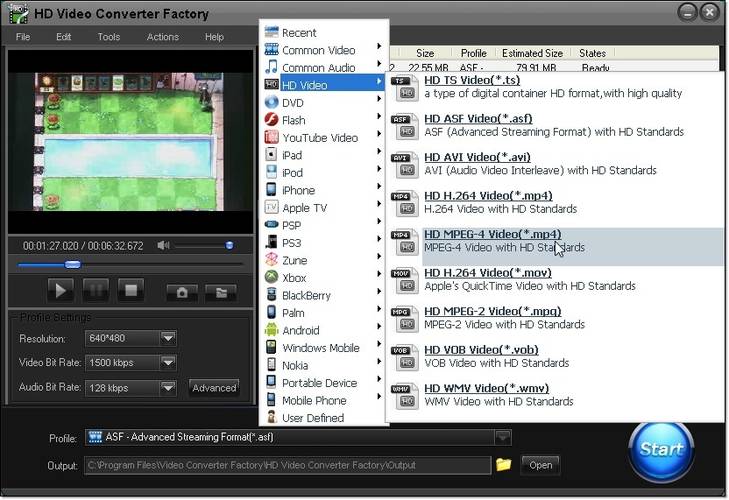Click the BlackBerry phone icon
This screenshot has width=729, height=500.
click(272, 295)
